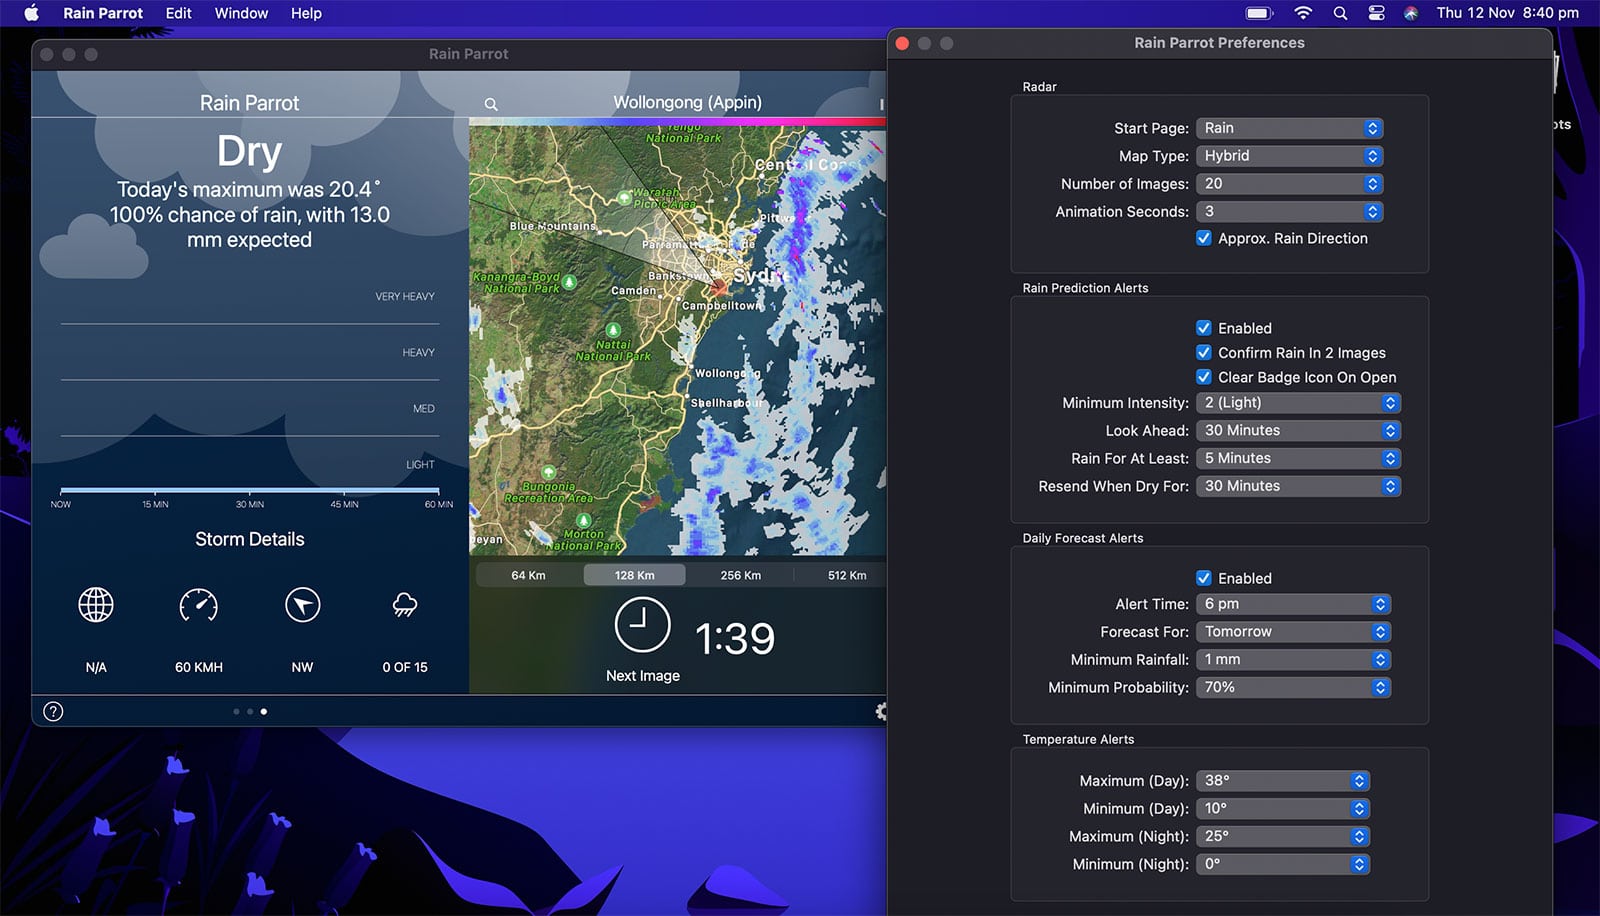Uncheck Approx. Rain Direction checkbox

tap(1204, 238)
